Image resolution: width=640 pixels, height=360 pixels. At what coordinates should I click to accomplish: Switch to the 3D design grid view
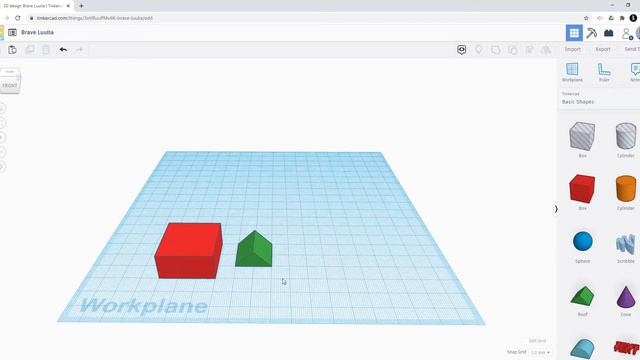pos(574,33)
